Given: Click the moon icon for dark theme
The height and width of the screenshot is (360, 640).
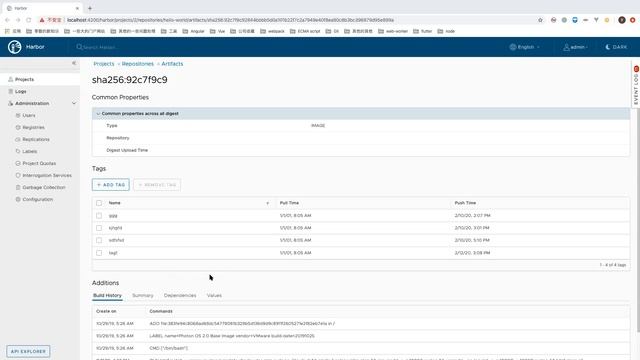Looking at the screenshot, I should (x=608, y=47).
